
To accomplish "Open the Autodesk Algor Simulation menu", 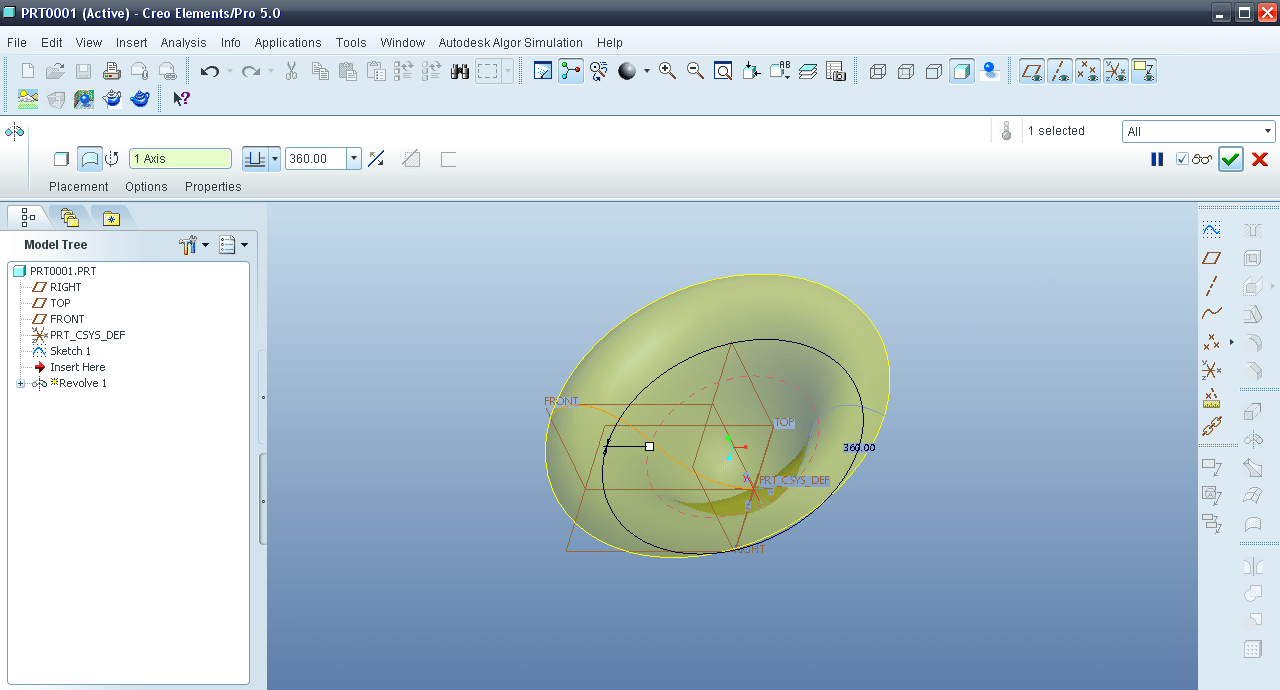I will click(511, 43).
